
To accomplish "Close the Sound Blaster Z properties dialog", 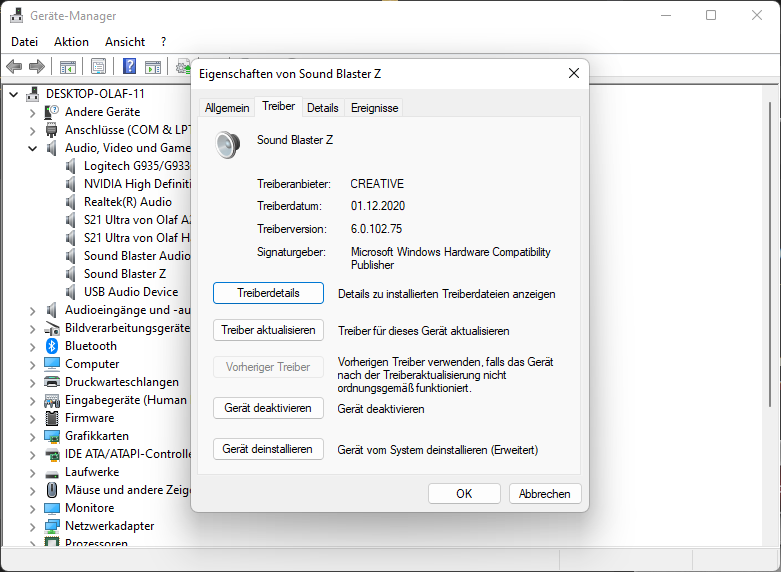I will coord(574,73).
